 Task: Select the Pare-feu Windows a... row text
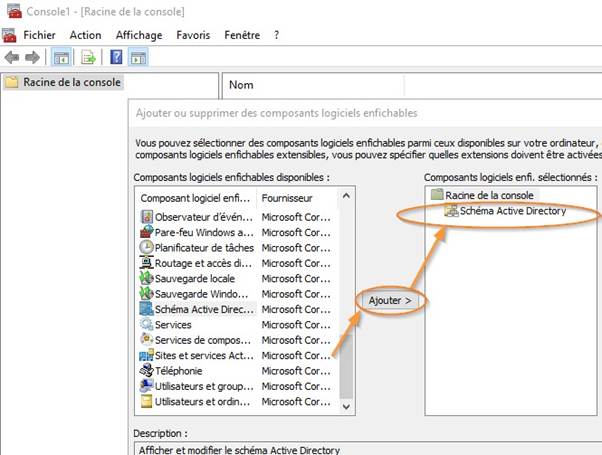[x=204, y=233]
